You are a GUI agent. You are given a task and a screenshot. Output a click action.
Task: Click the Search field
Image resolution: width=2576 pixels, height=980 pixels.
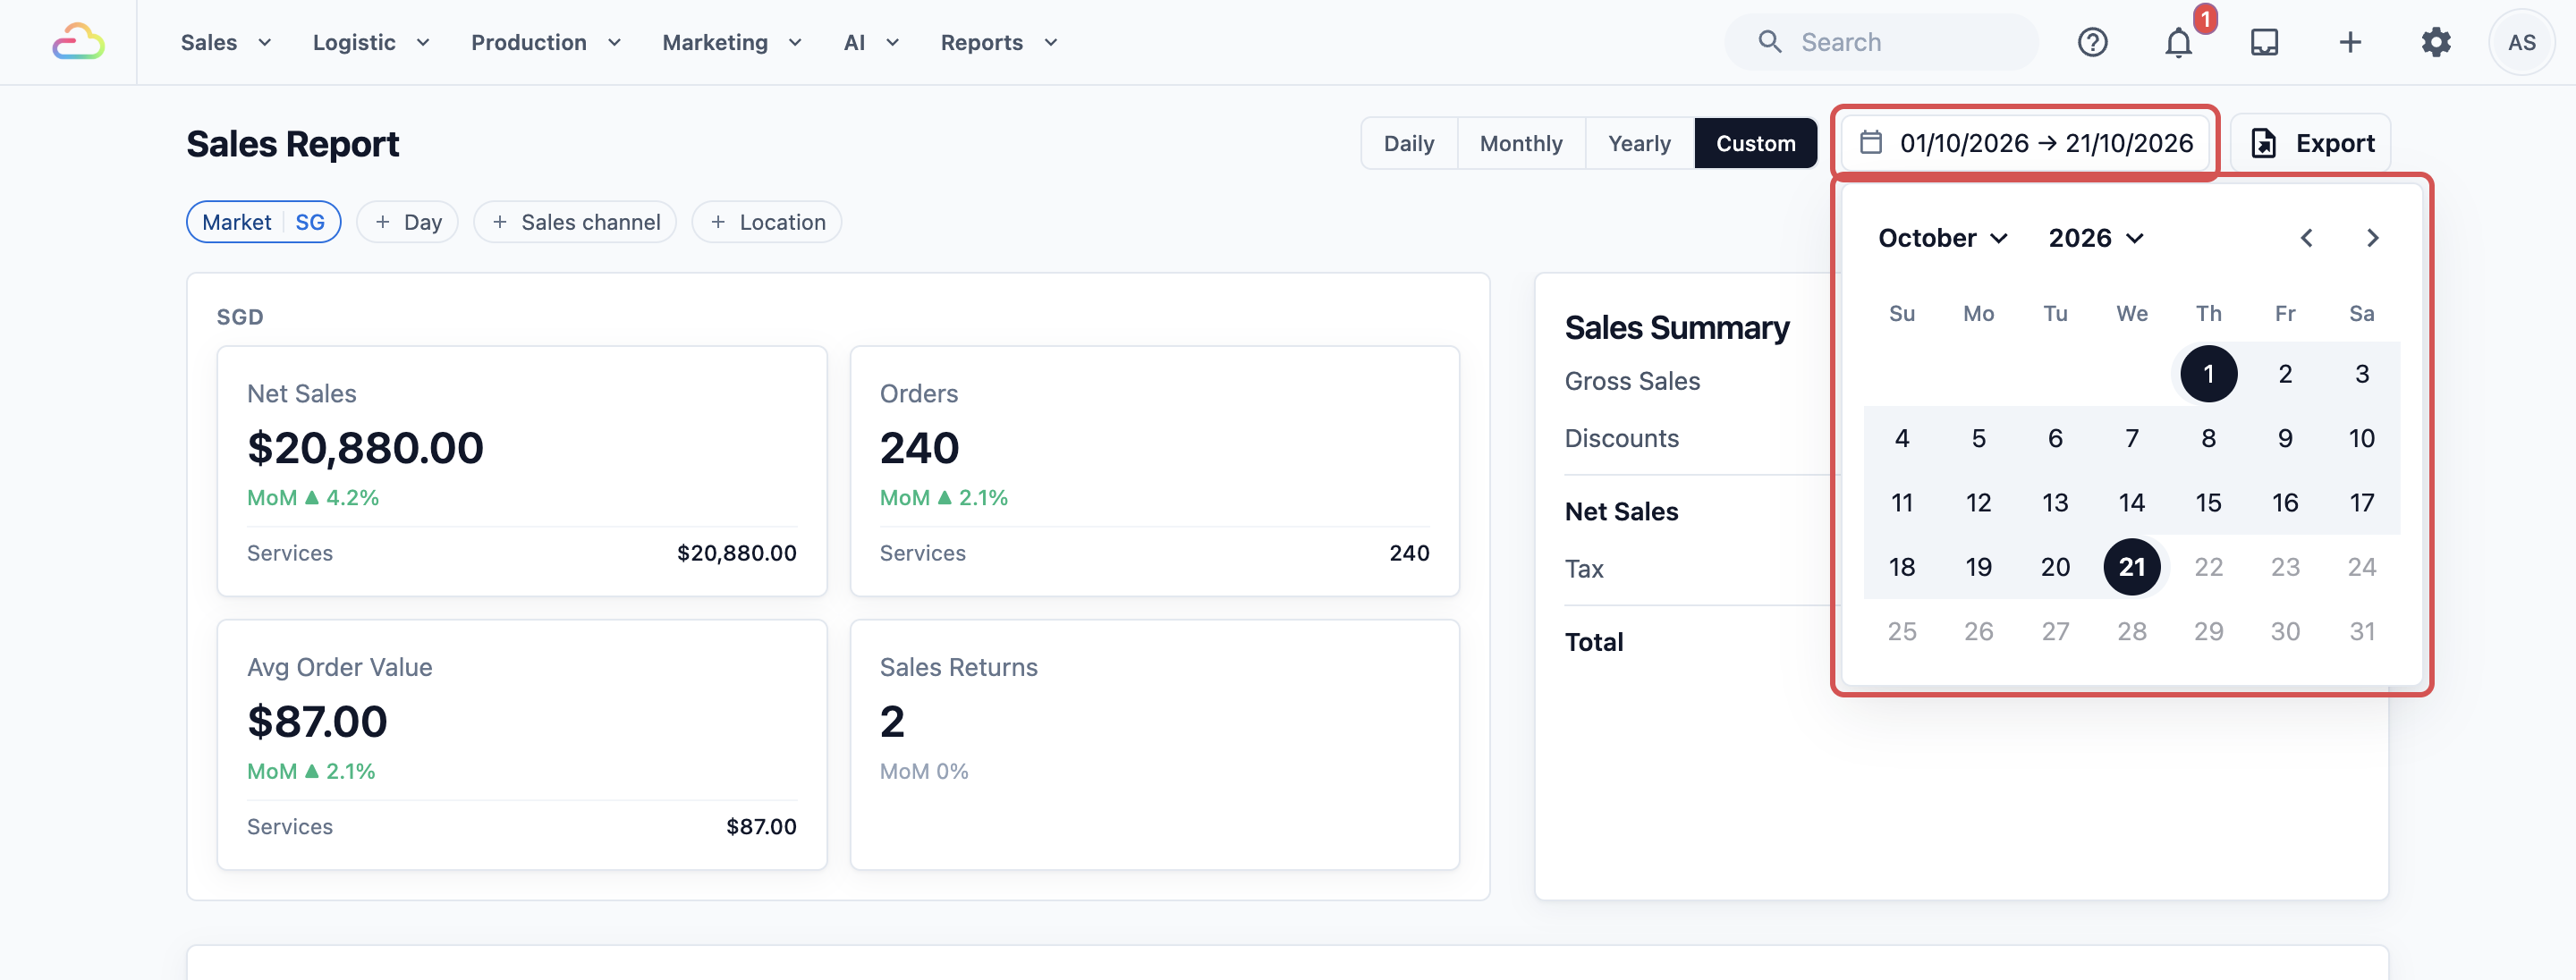[1880, 42]
